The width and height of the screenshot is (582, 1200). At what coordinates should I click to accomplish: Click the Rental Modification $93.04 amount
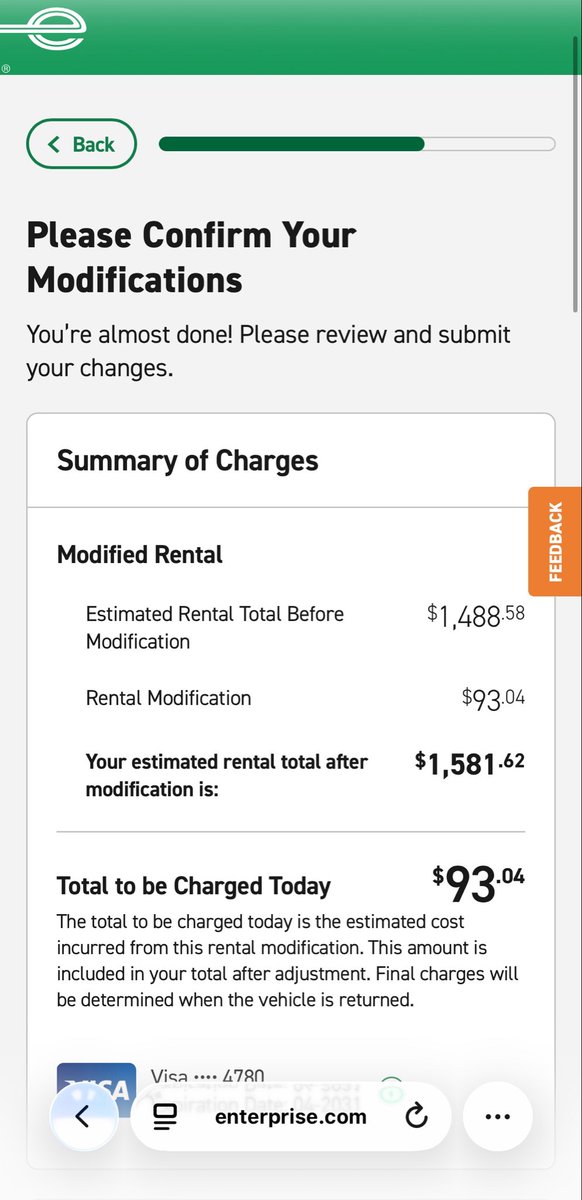coord(493,698)
